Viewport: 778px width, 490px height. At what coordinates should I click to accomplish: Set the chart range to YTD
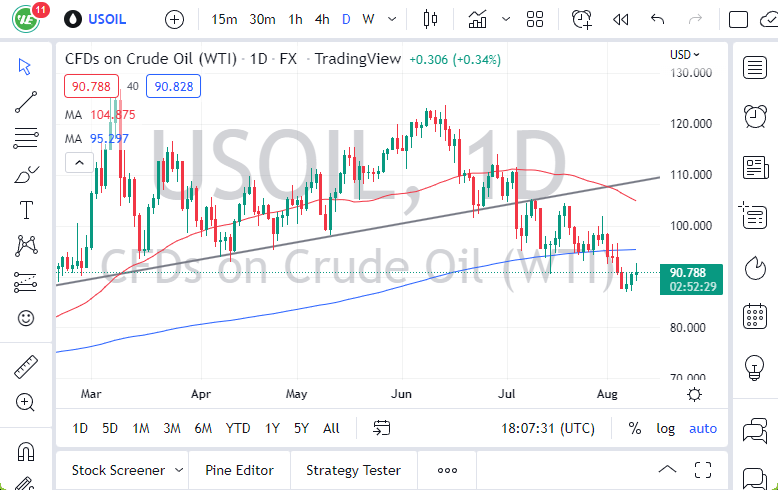click(x=238, y=428)
